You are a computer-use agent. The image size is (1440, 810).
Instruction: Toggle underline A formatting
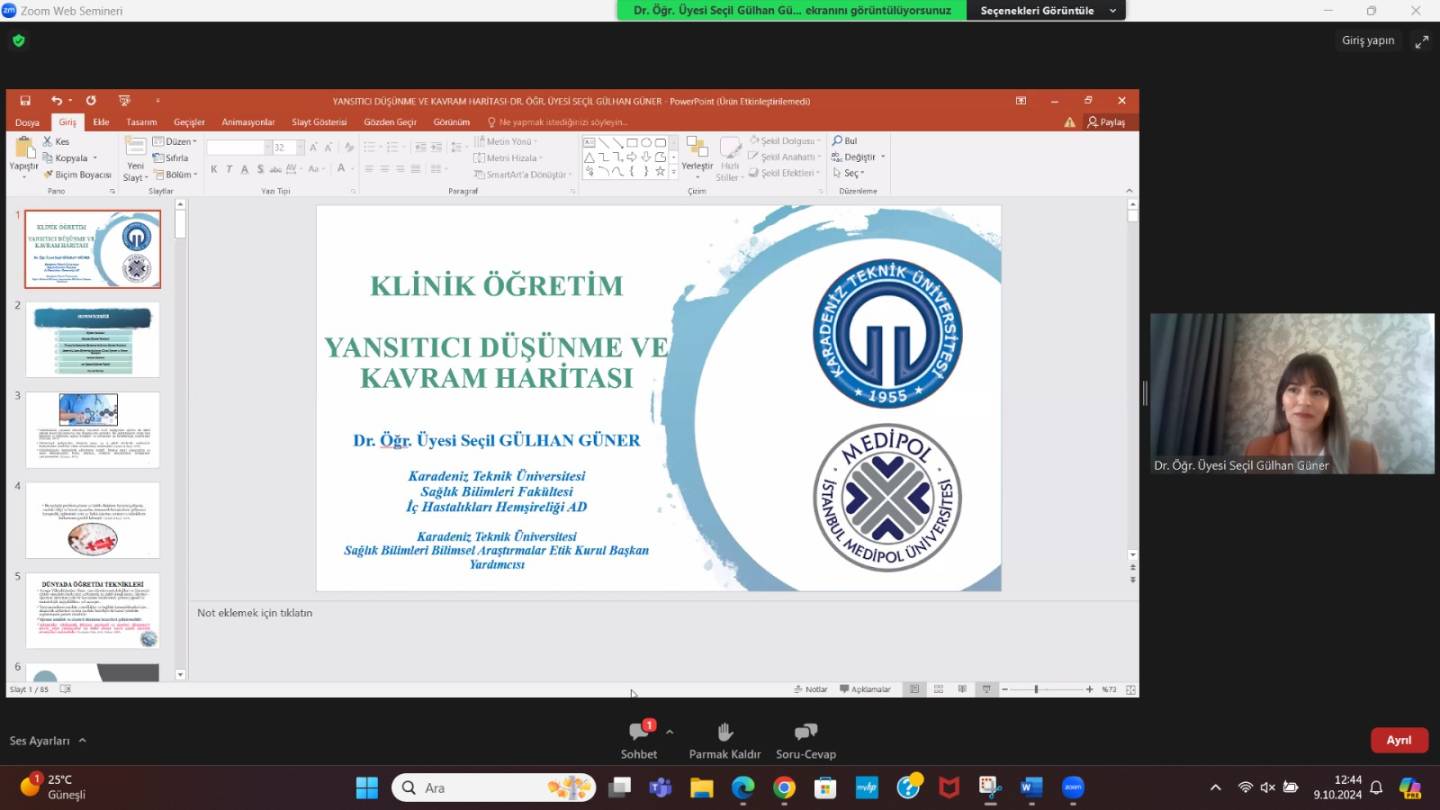pos(245,170)
